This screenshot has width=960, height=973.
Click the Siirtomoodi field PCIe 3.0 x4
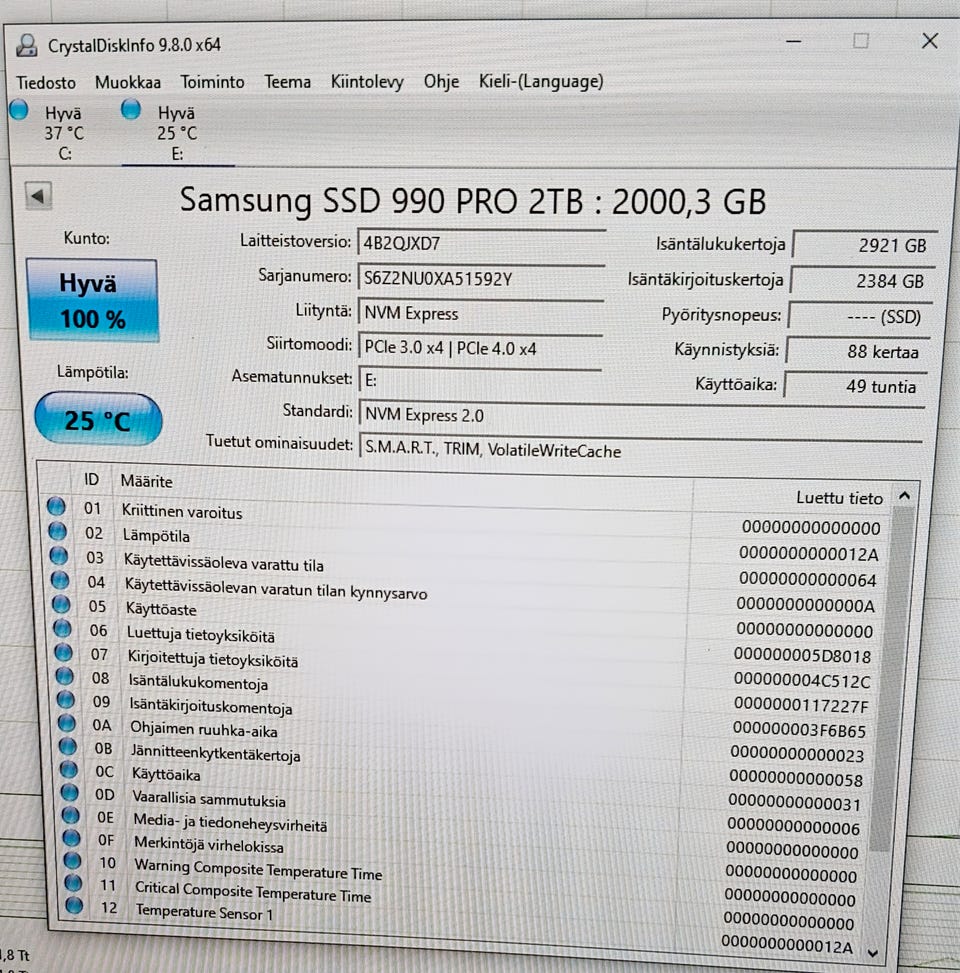pyautogui.click(x=480, y=348)
